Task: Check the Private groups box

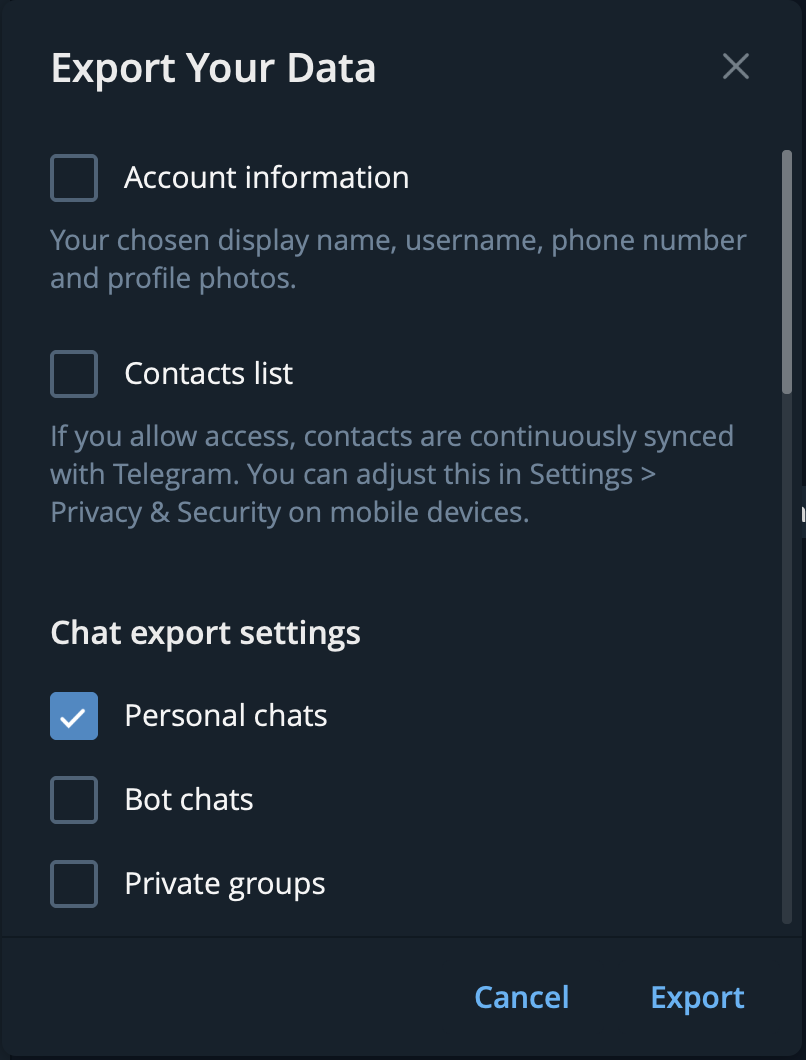Action: pyautogui.click(x=73, y=883)
